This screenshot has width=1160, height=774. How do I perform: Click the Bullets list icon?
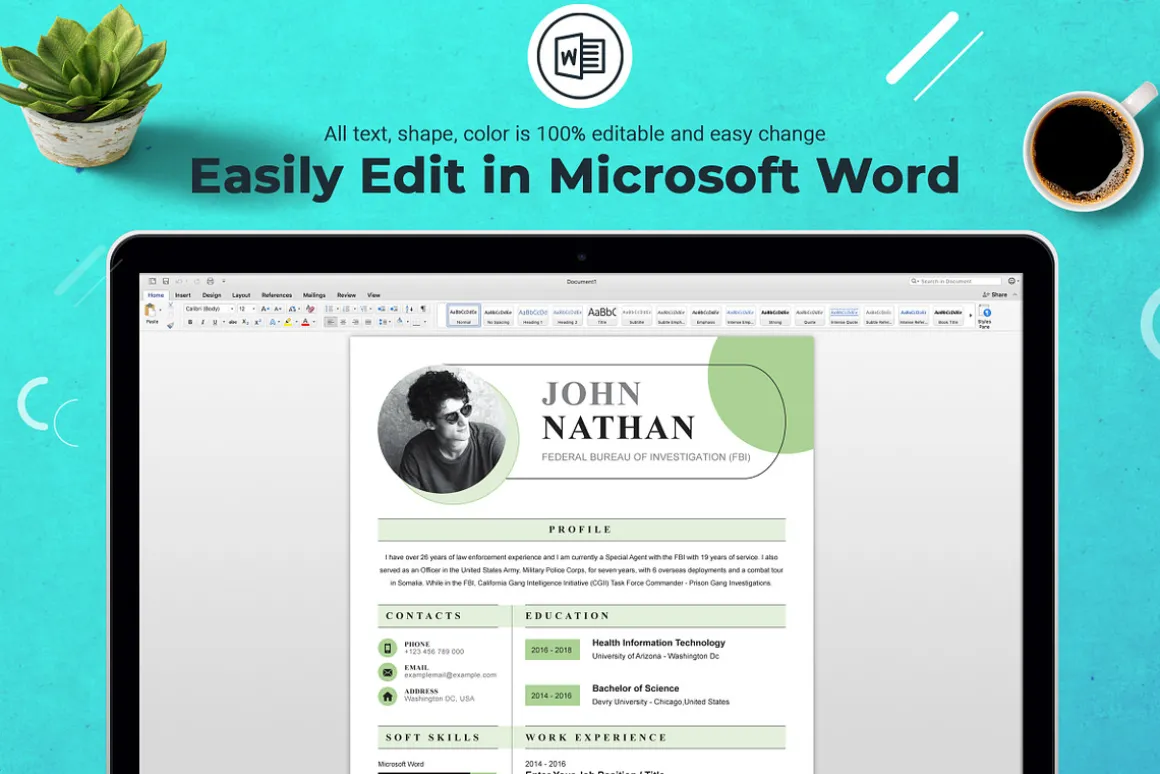coord(329,309)
